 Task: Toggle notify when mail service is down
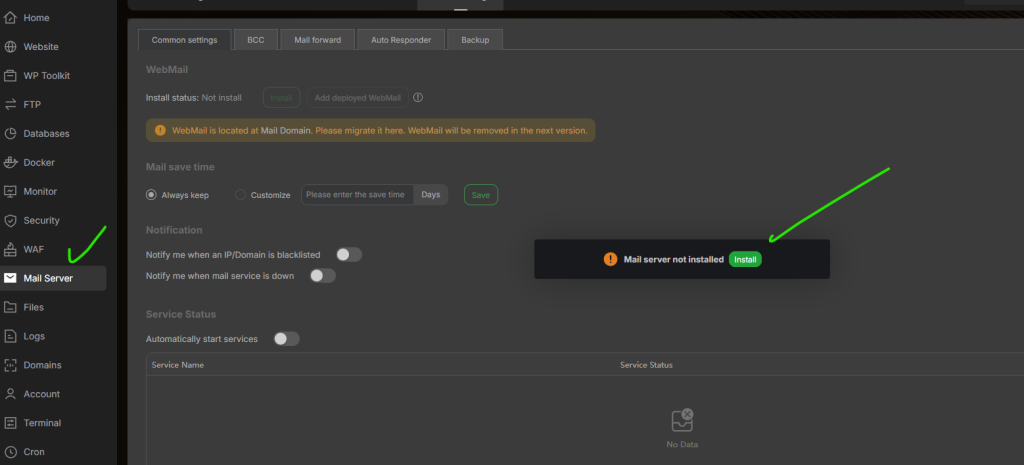[323, 276]
